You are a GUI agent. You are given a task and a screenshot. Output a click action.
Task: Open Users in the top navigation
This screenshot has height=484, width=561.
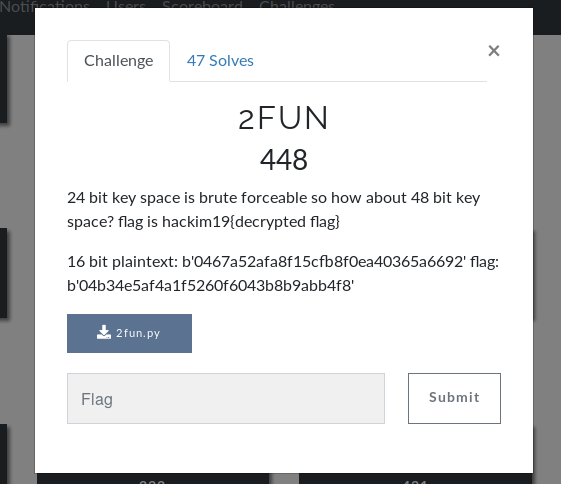click(126, 4)
